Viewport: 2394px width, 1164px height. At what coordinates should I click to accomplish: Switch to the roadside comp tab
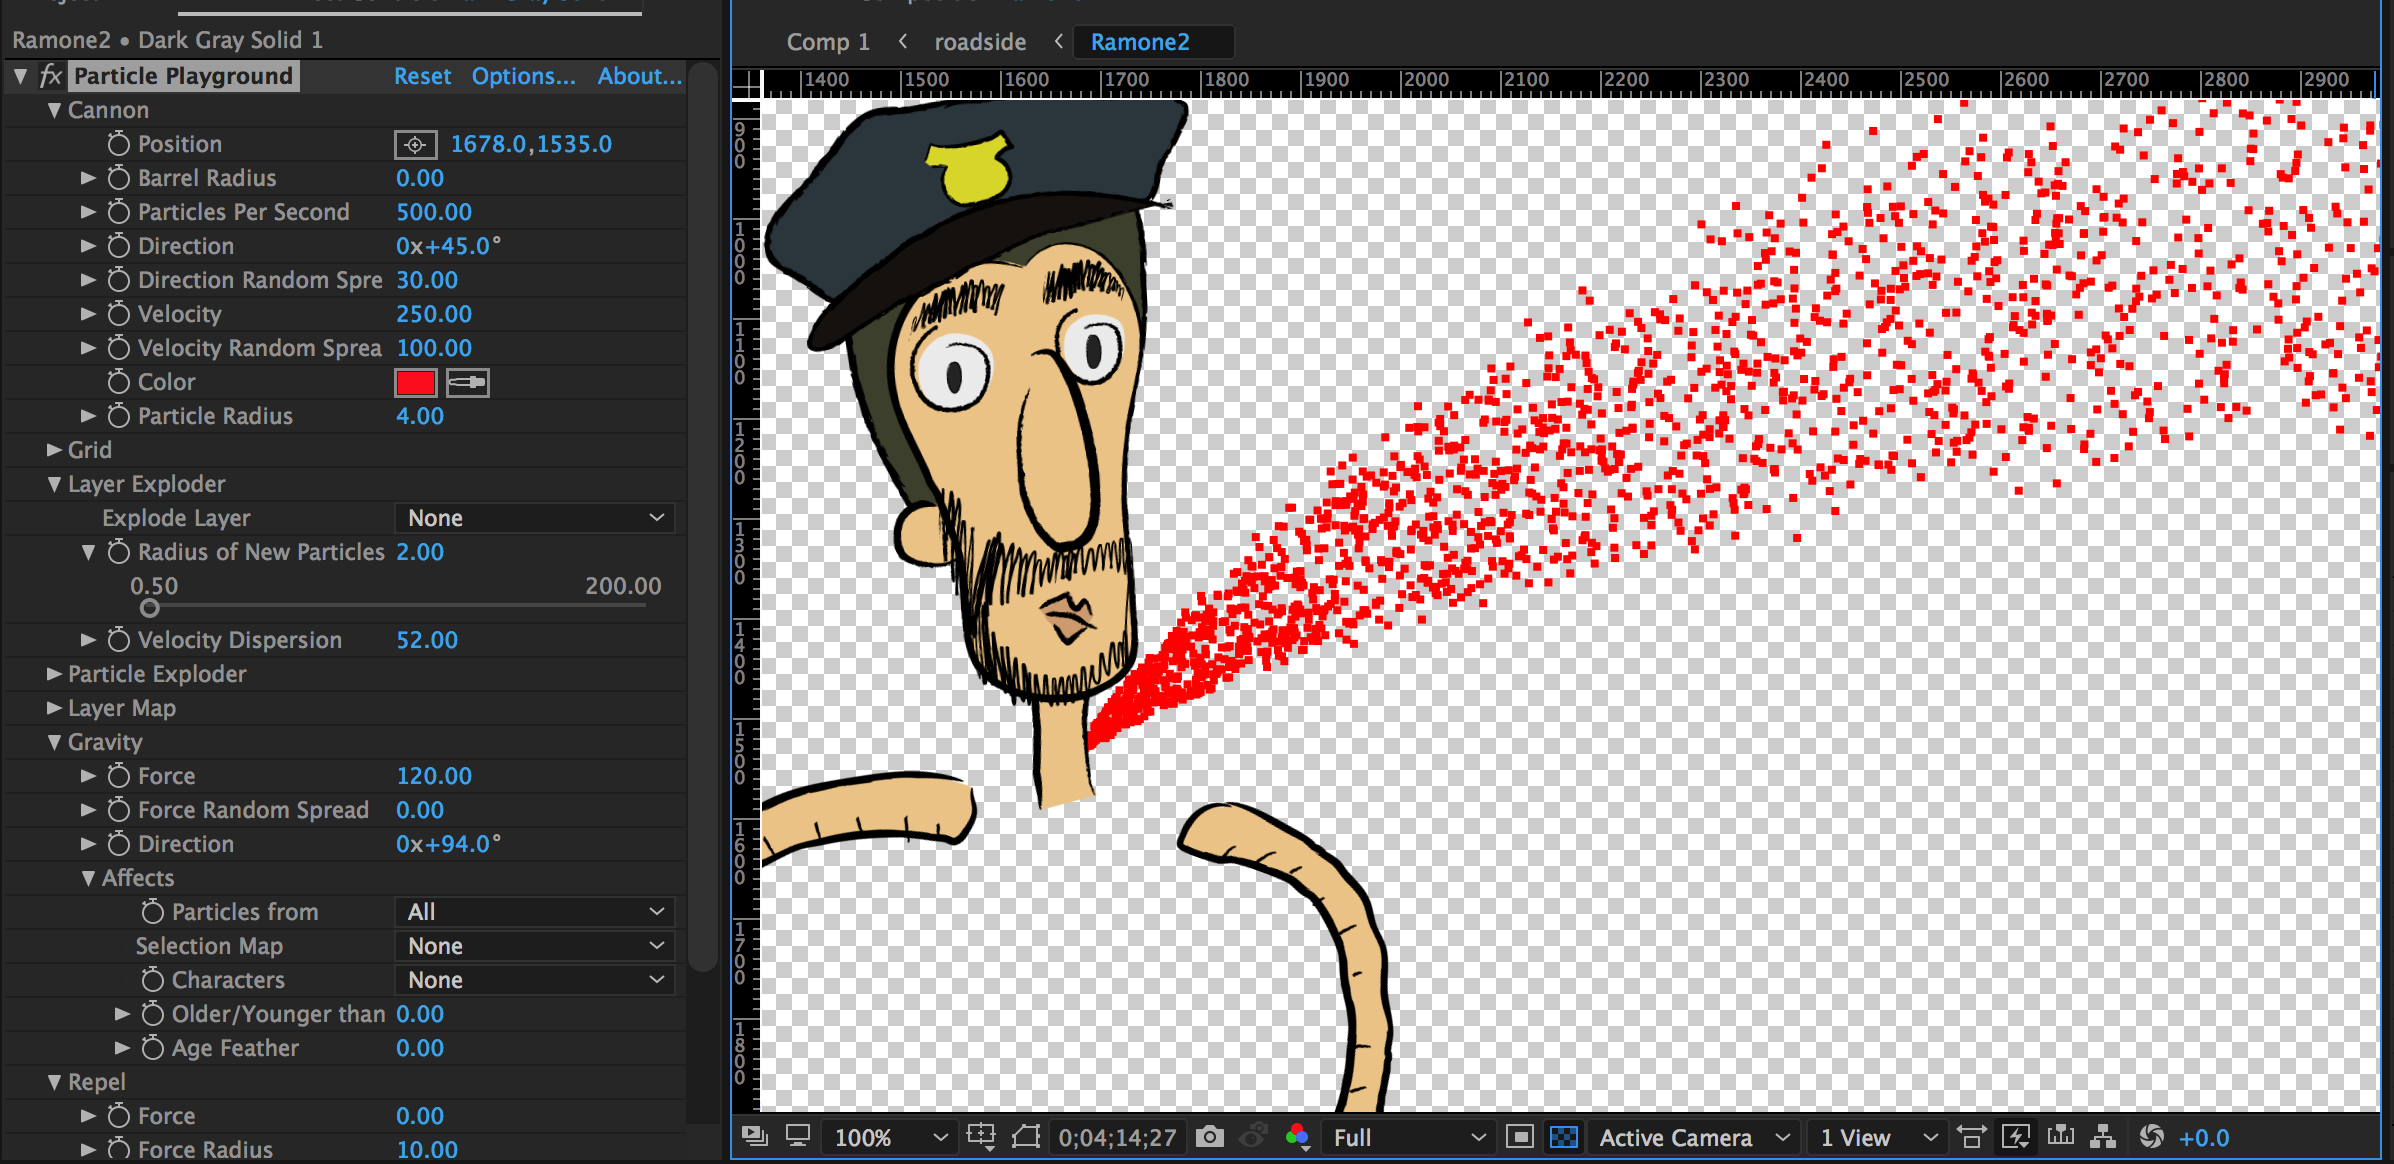[x=979, y=42]
